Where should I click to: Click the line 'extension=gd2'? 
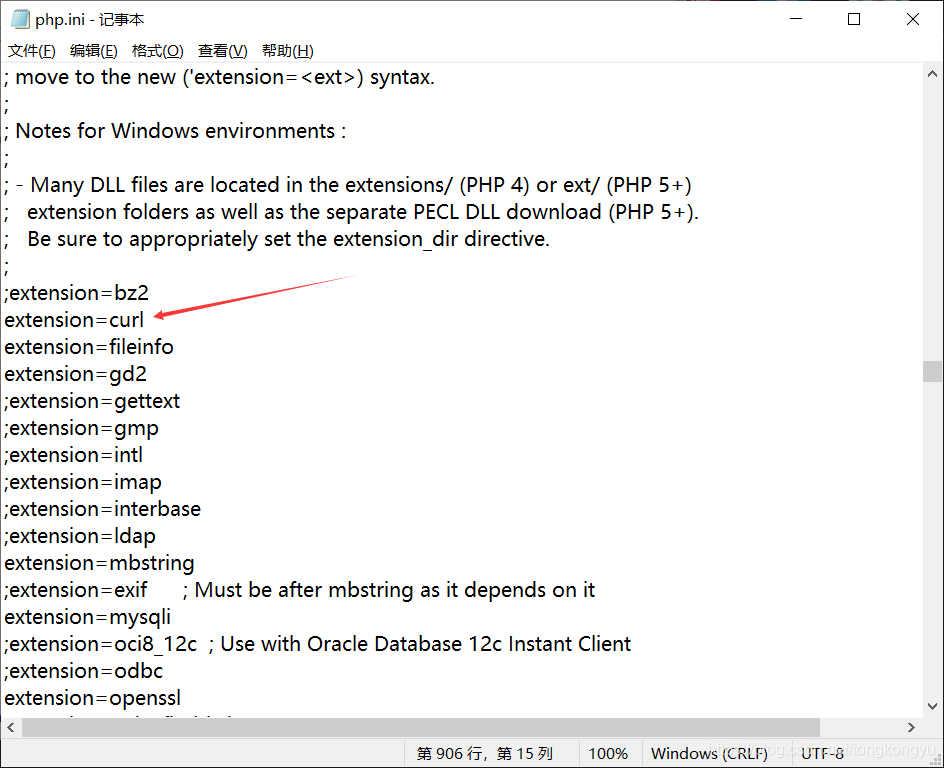pos(75,374)
